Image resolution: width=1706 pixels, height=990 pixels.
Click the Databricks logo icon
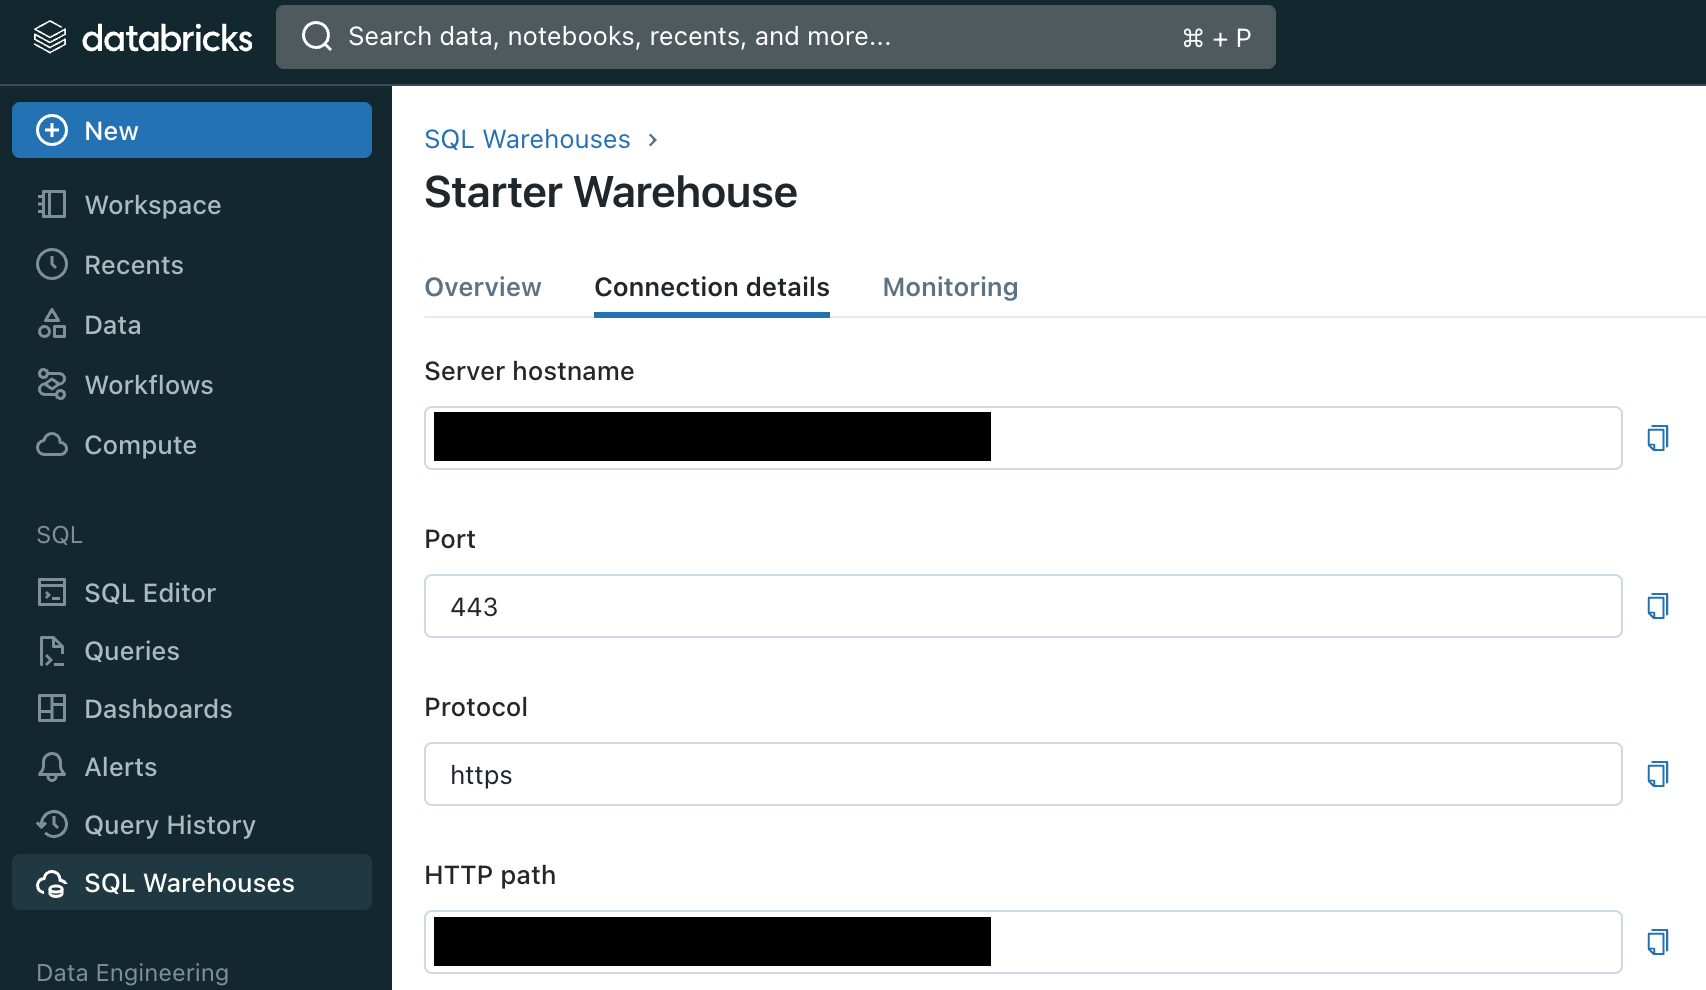pos(50,37)
